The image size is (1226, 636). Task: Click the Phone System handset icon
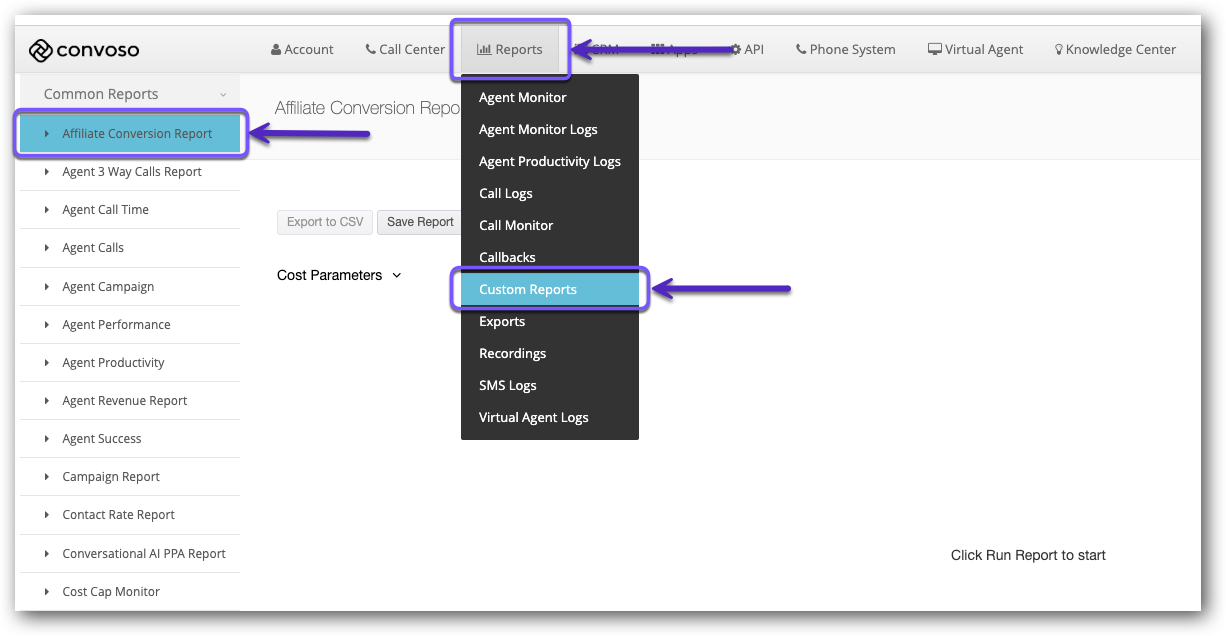801,49
